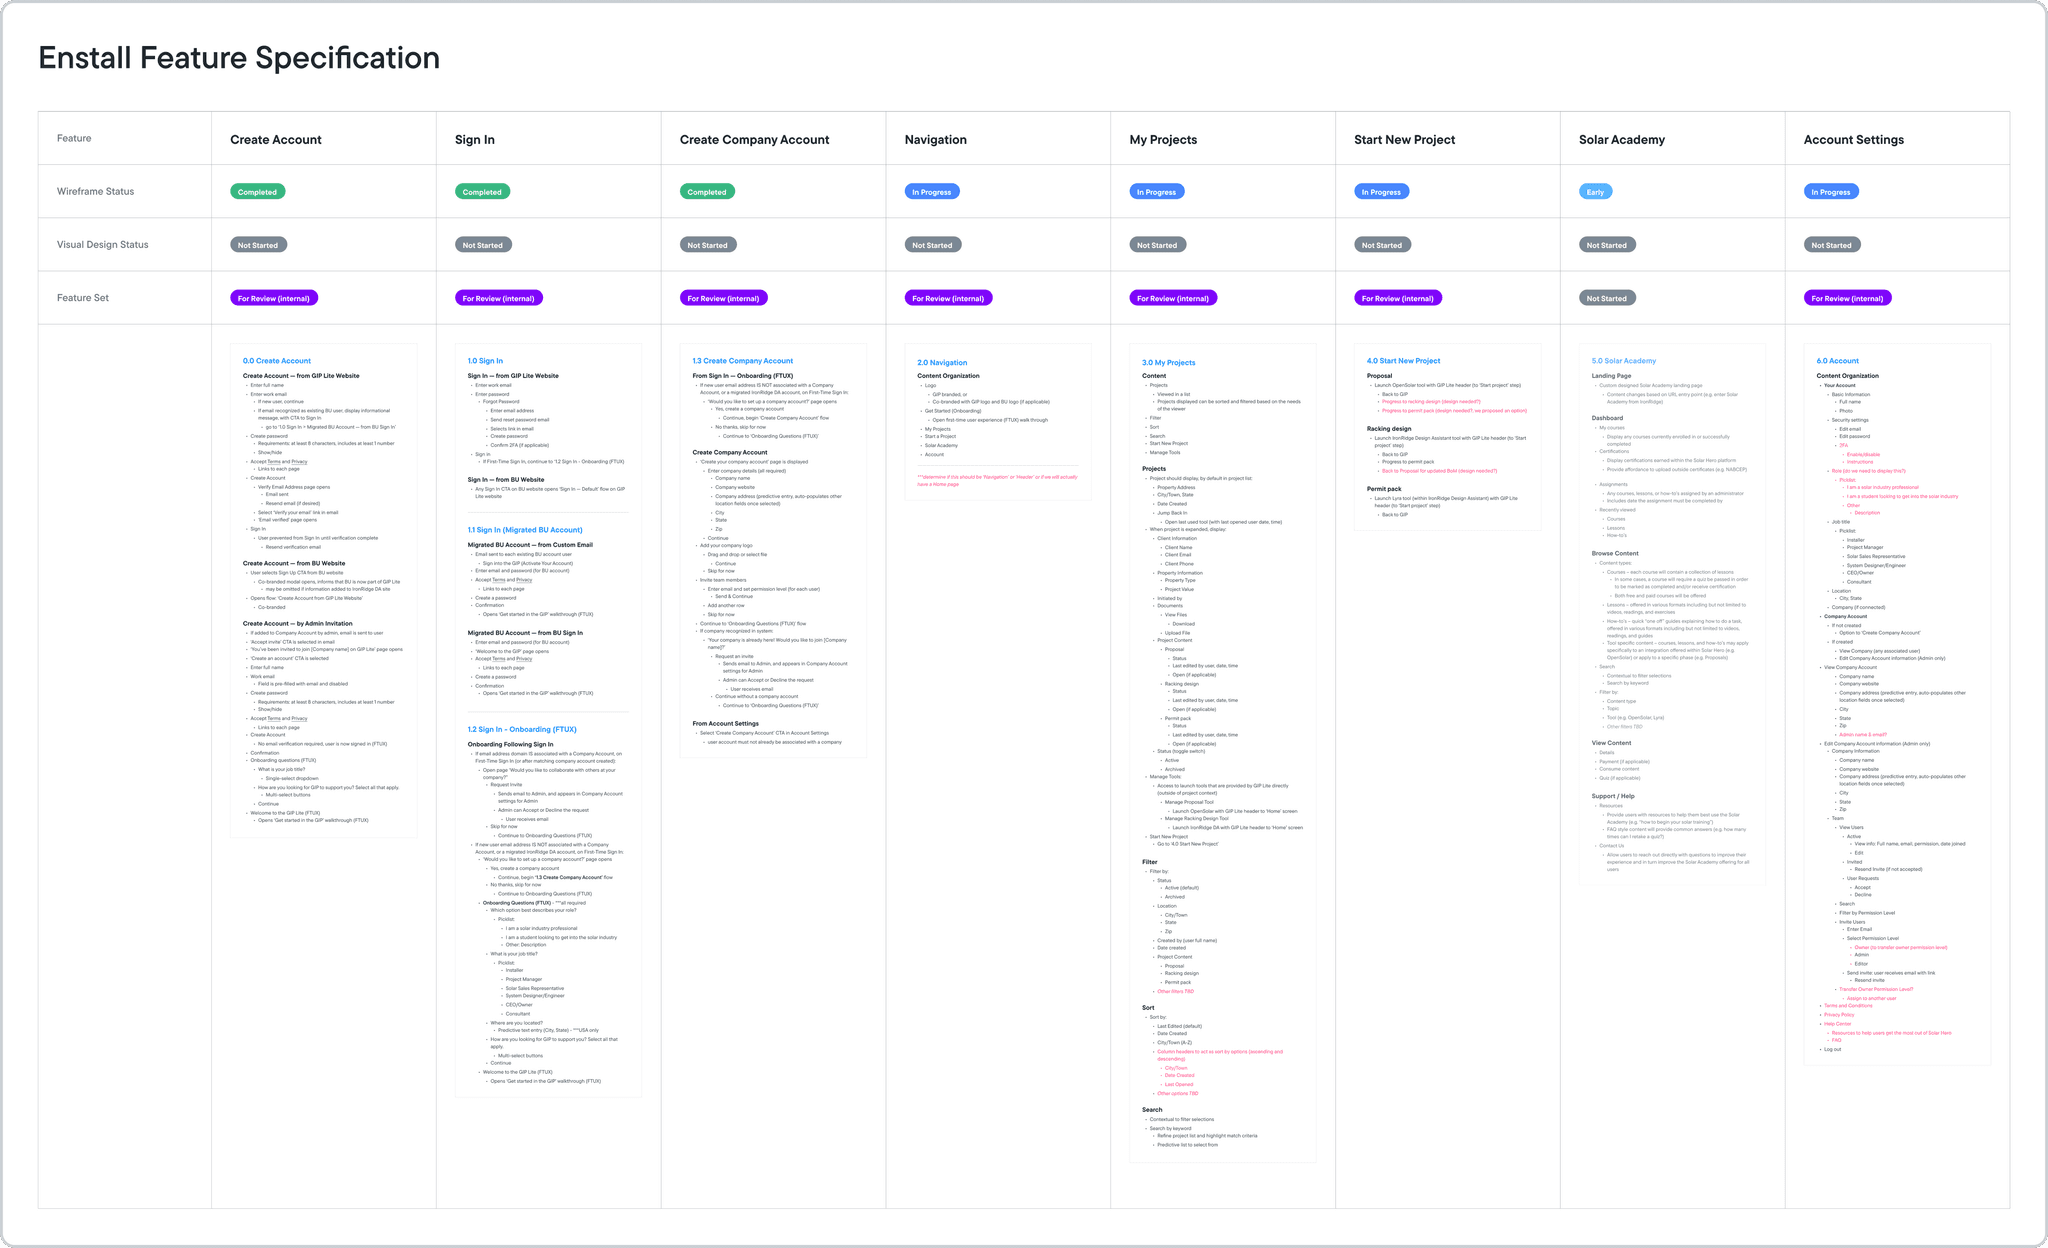
Task: Click For Review (internal) under My Projects
Action: click(x=1174, y=298)
